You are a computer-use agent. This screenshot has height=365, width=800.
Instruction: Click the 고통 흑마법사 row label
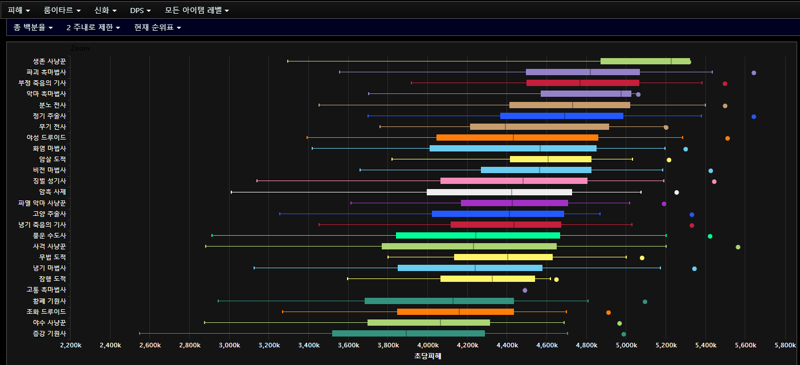click(x=46, y=290)
